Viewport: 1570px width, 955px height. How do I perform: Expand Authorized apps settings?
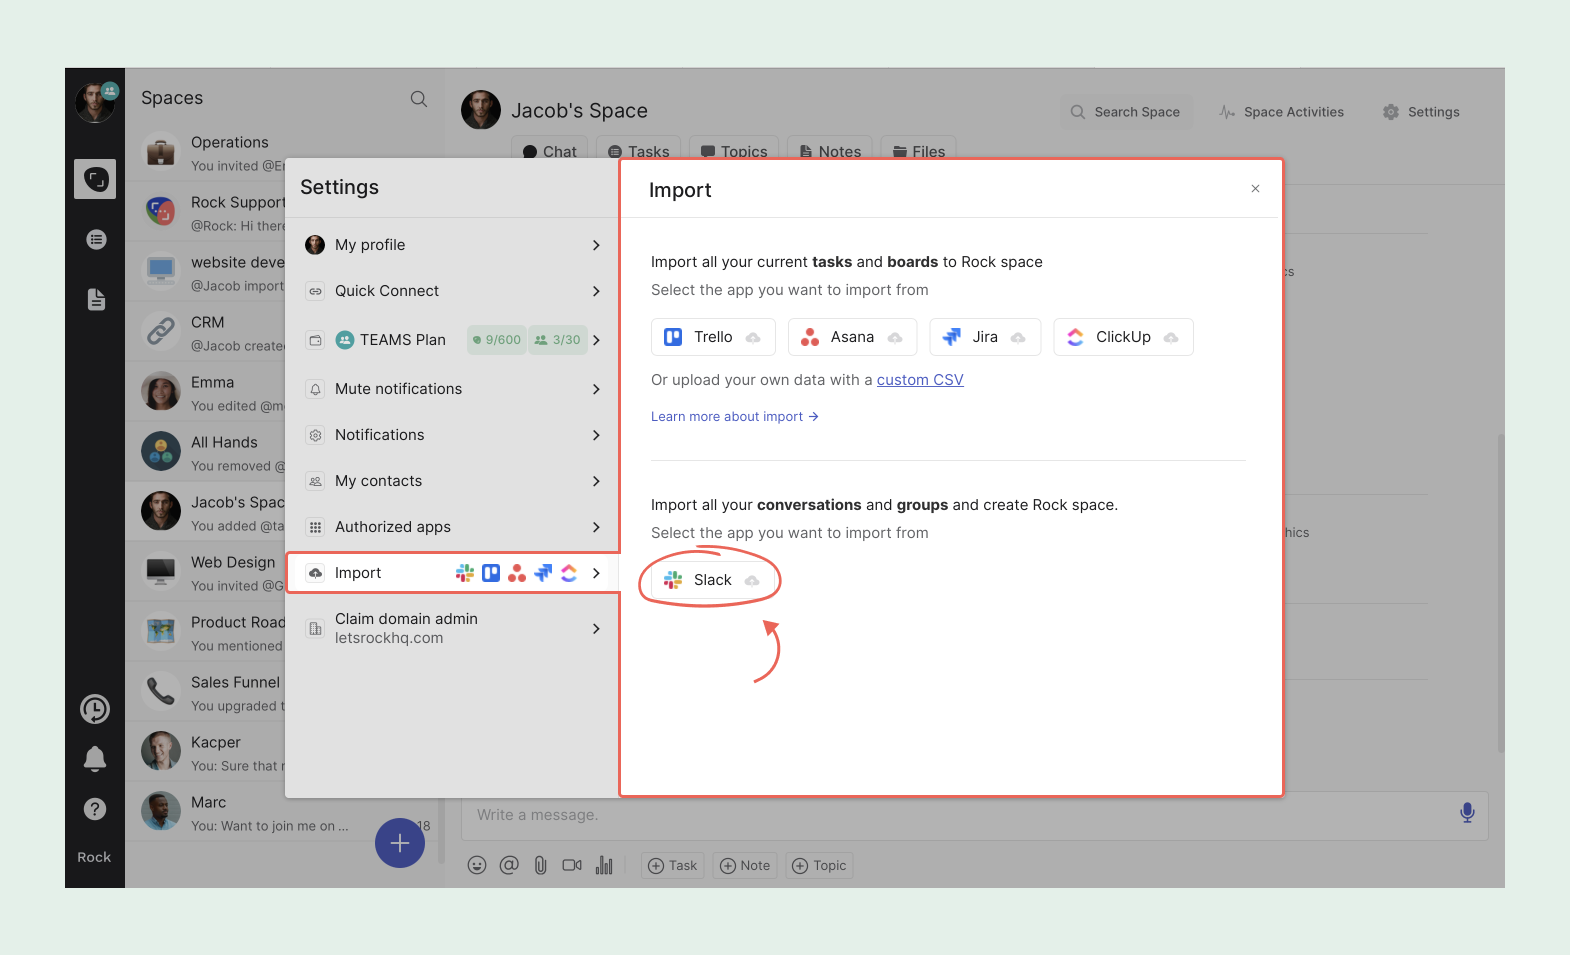[x=453, y=527]
